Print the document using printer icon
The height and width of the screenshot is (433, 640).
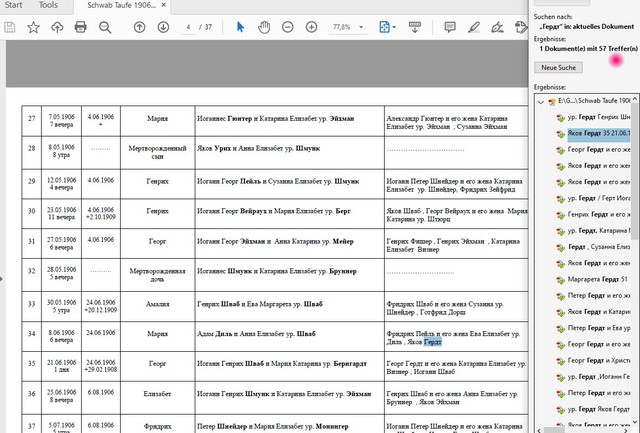click(81, 27)
